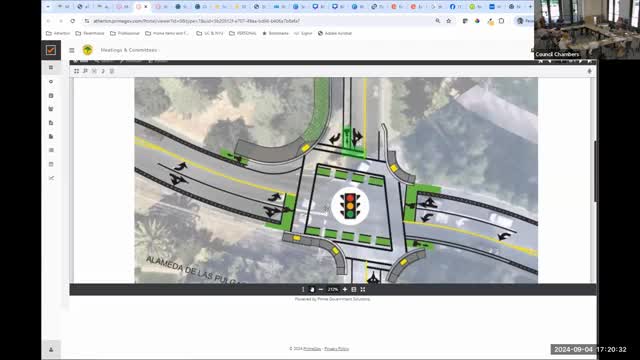Click the document viewer vertical scrollbar
This screenshot has width=640, height=360.
595,170
